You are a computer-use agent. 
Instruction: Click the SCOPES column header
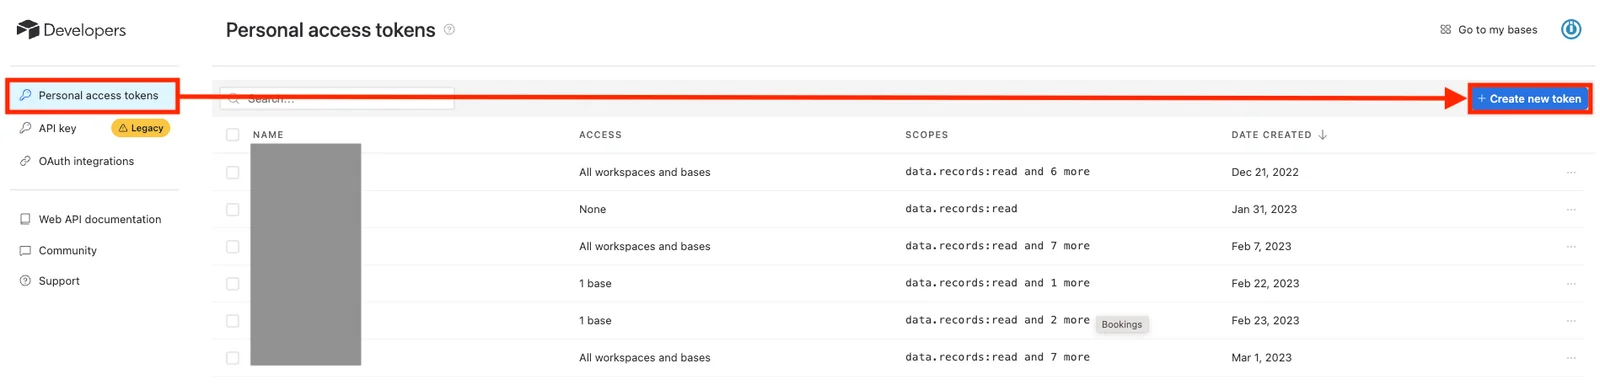(x=927, y=135)
